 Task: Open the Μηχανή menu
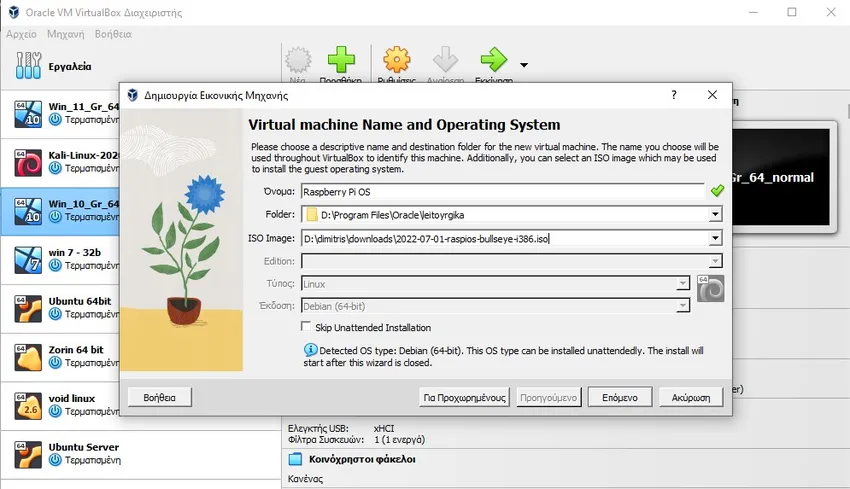coord(66,34)
